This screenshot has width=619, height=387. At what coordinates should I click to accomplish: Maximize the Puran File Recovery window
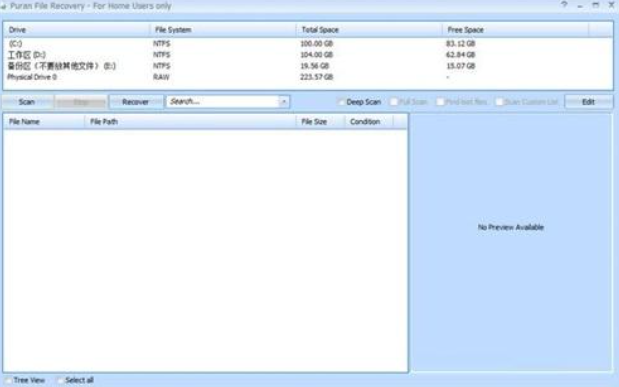[x=595, y=5]
